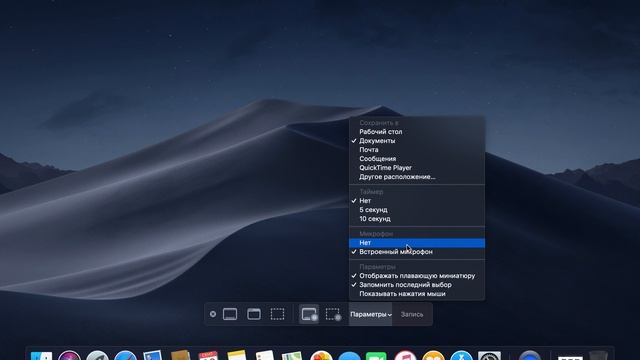Open Calendar from the Dock
Viewport: 640px width, 360px height.
tap(208, 356)
